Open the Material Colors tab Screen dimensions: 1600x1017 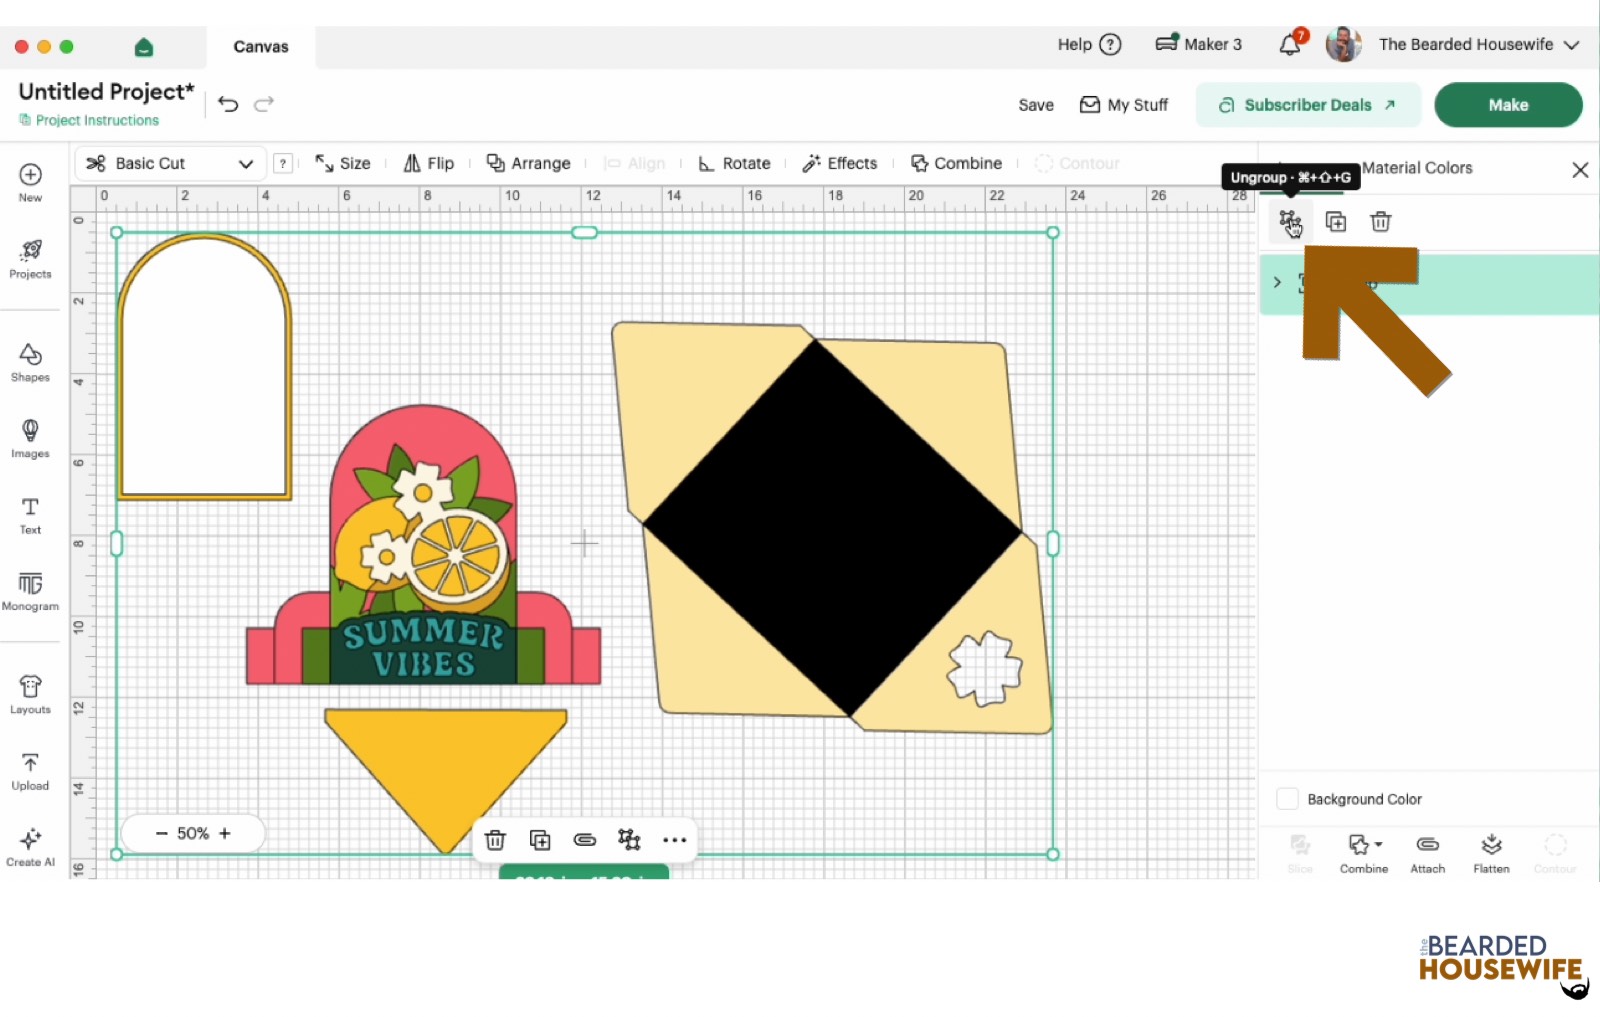pos(1417,168)
